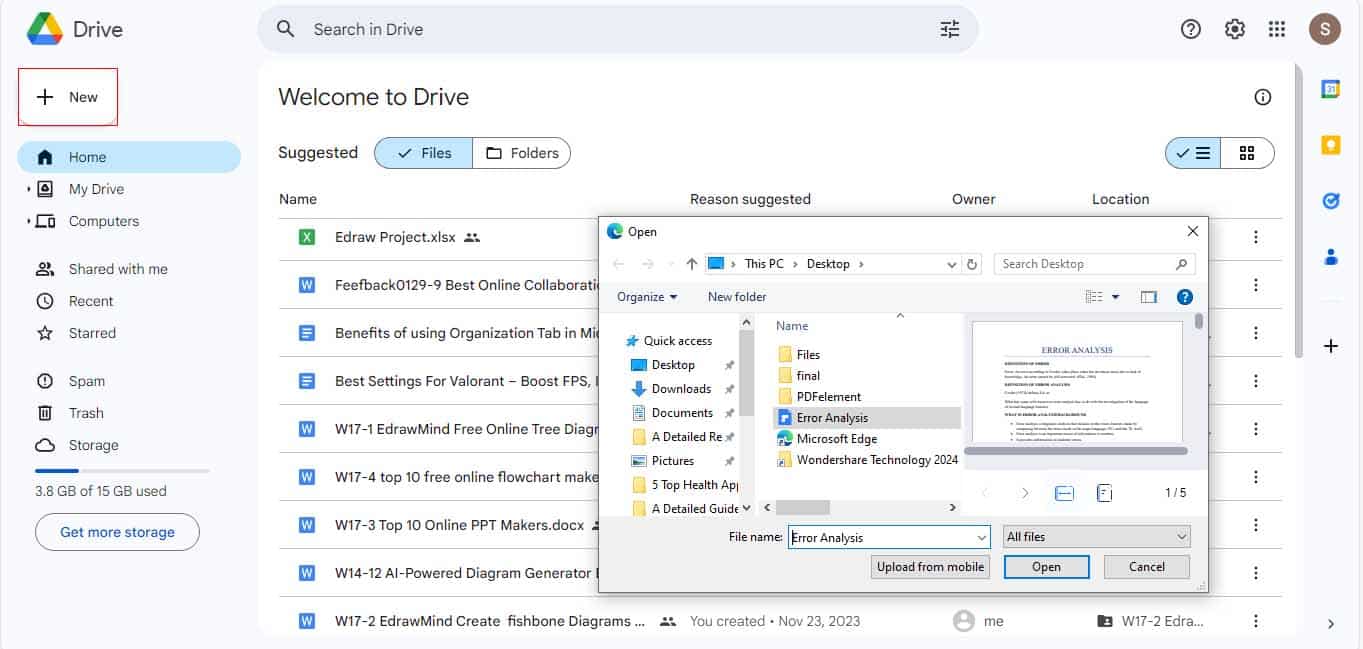
Task: Open the Help question mark menu in Drive
Action: tap(1190, 29)
